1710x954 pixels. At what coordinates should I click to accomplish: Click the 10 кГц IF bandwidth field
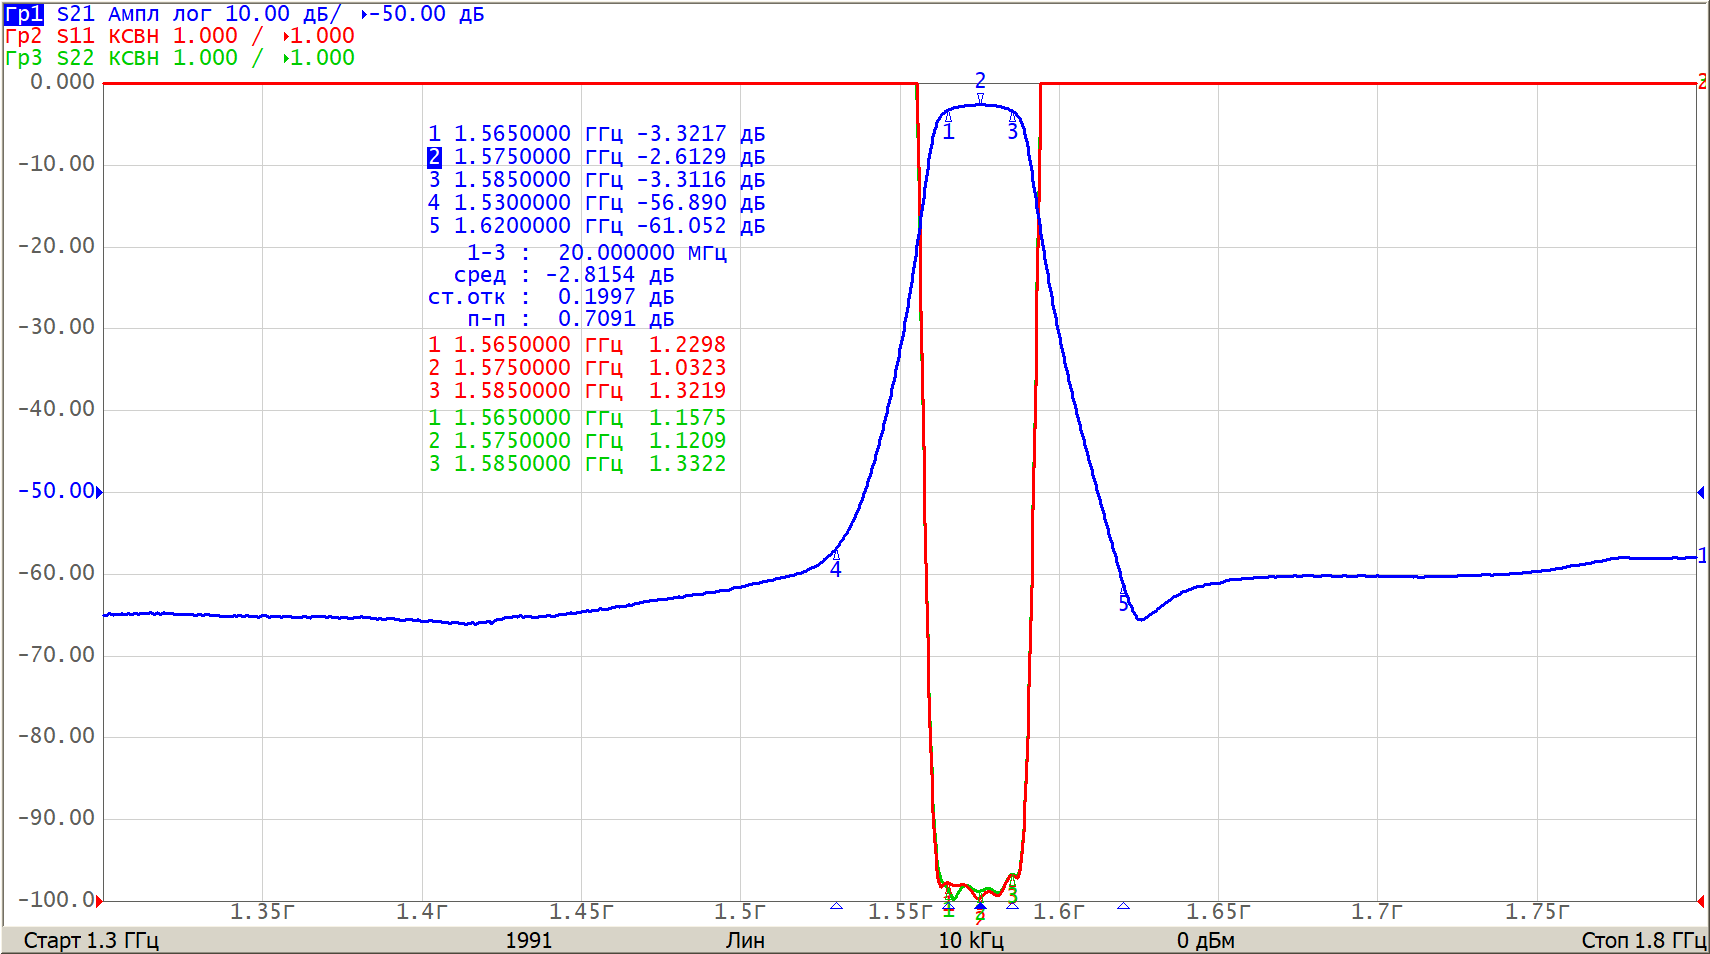[x=970, y=940]
